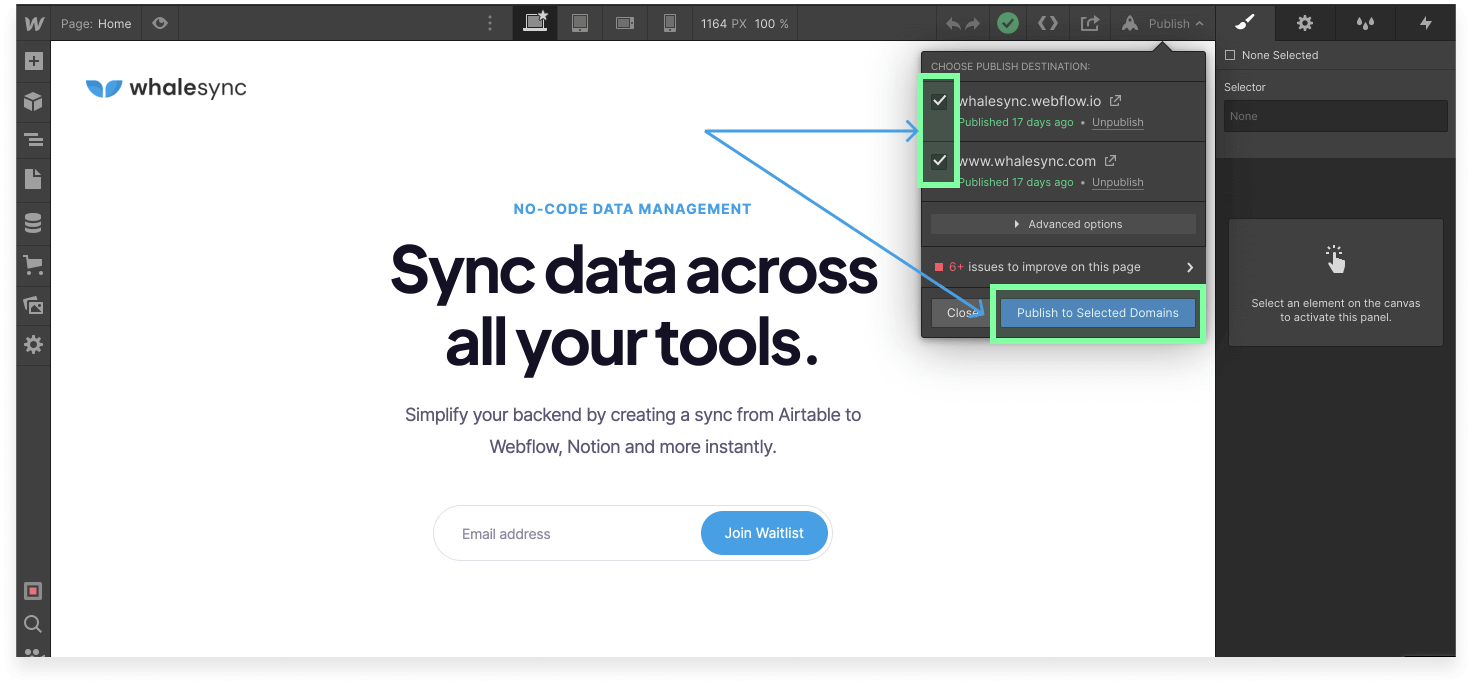This screenshot has width=1472, height=685.
Task: Open the Symbols cube panel
Action: 33,101
